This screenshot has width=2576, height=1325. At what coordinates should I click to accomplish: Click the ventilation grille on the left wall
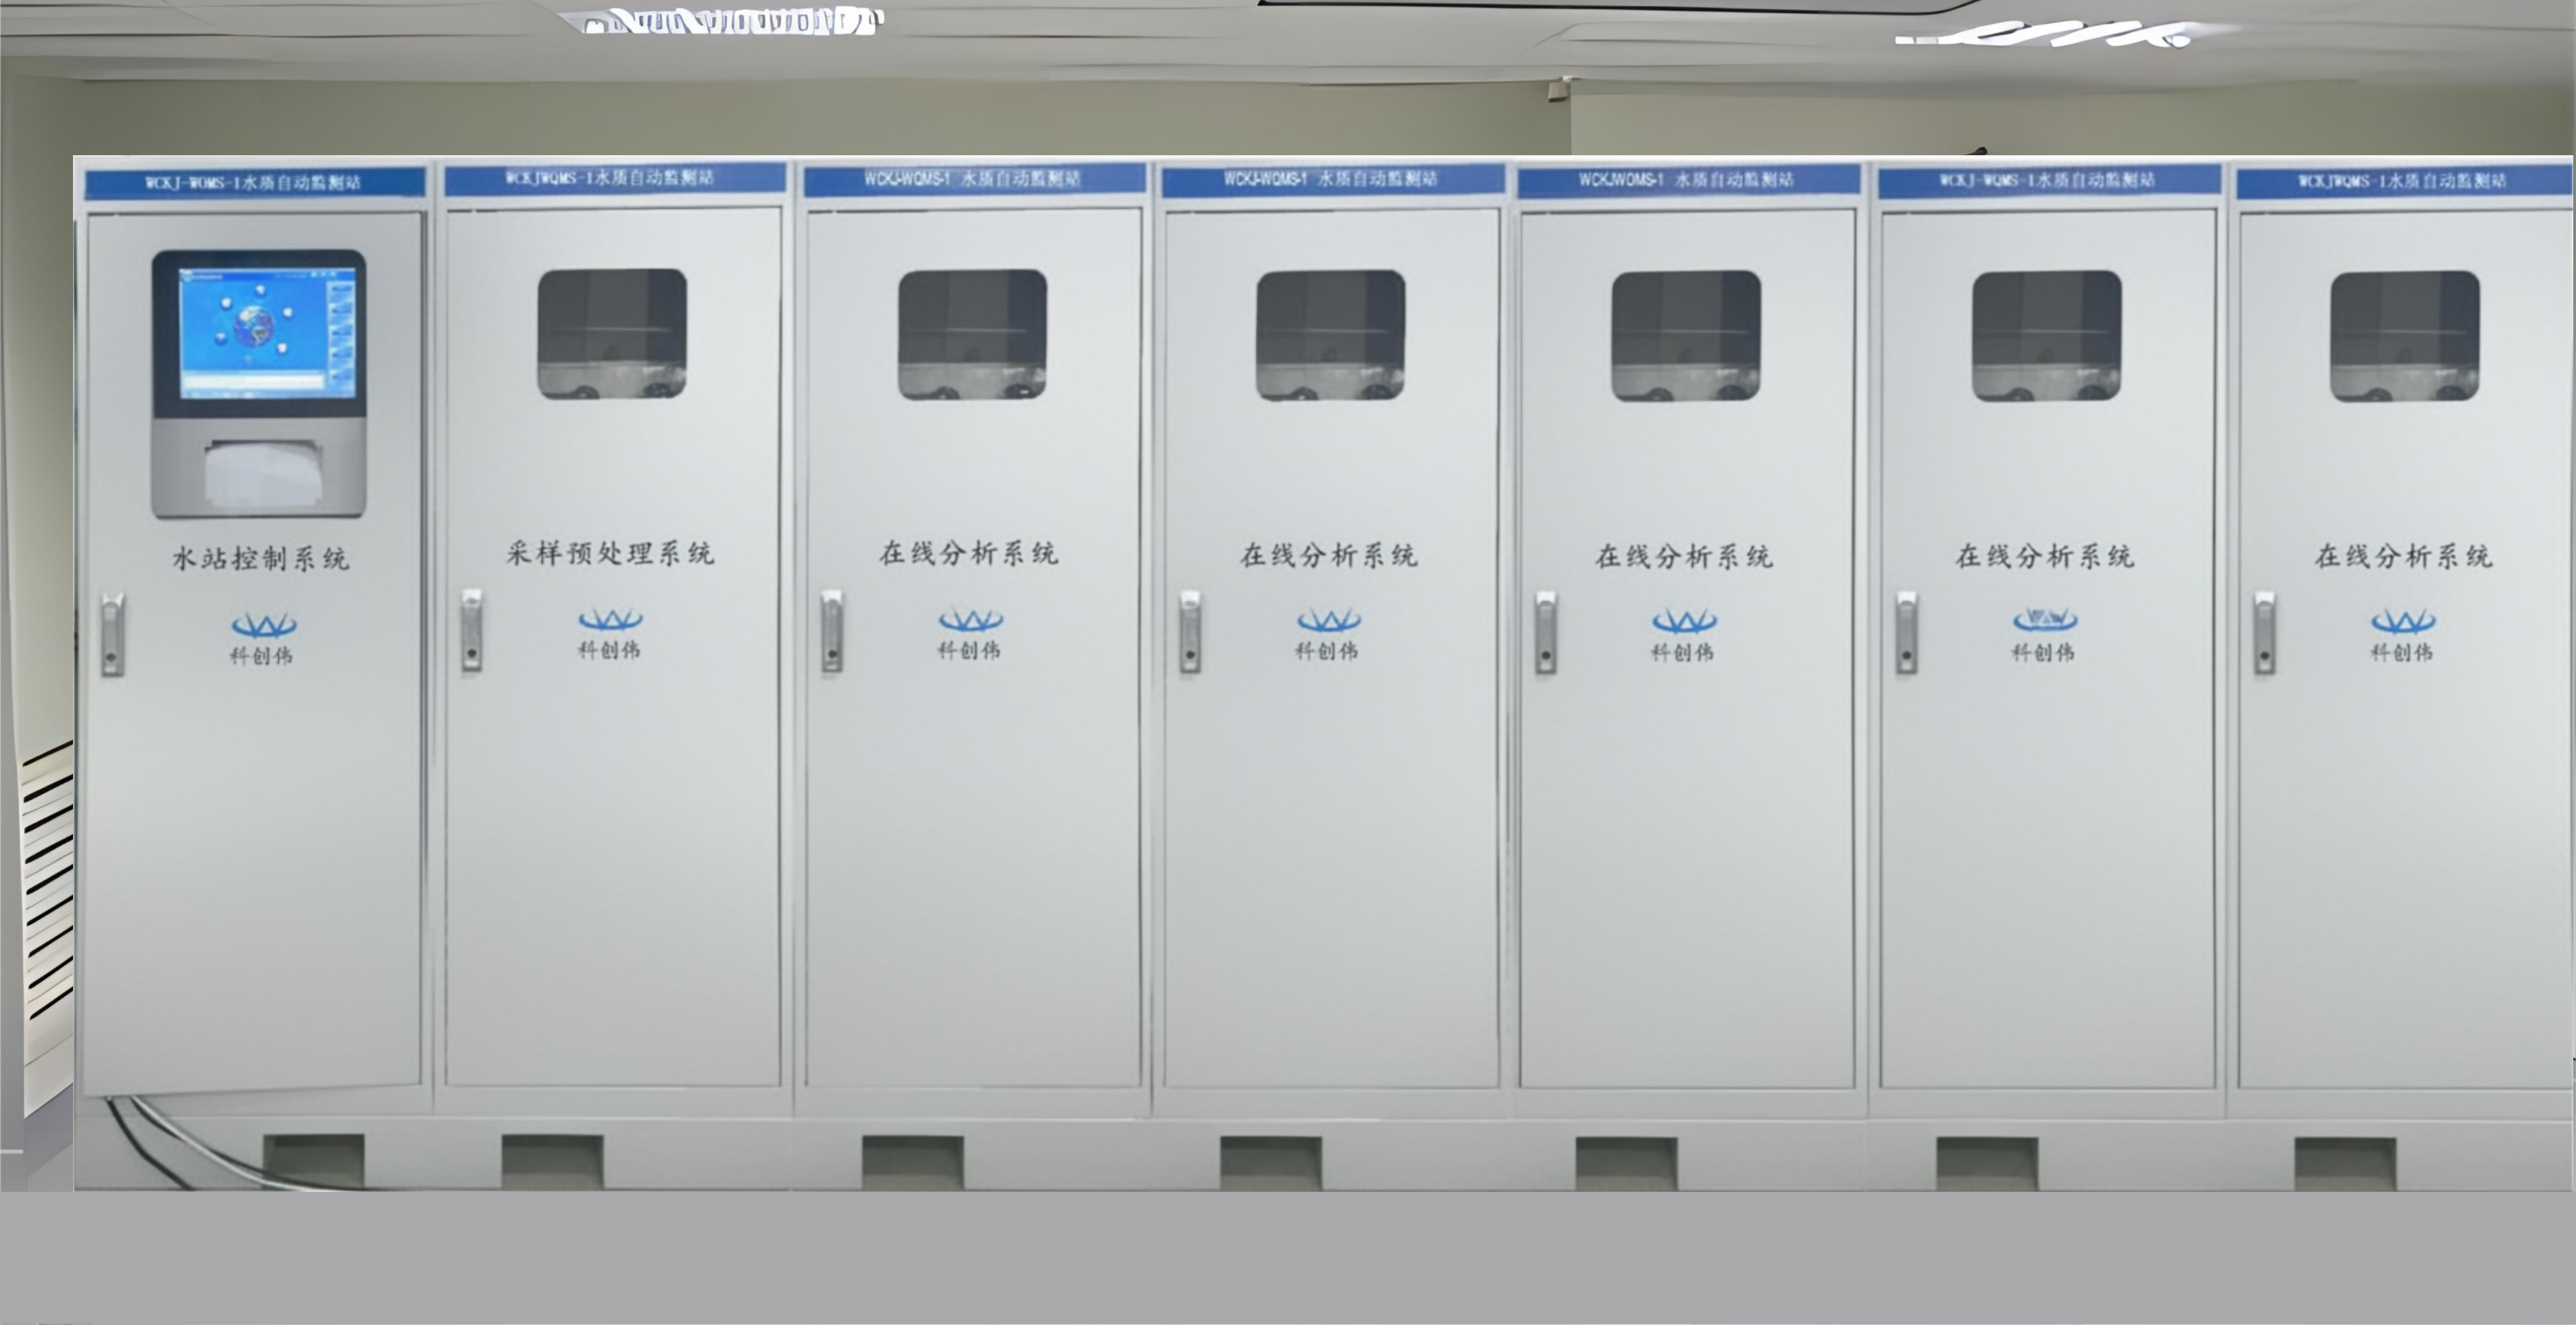[x=47, y=880]
